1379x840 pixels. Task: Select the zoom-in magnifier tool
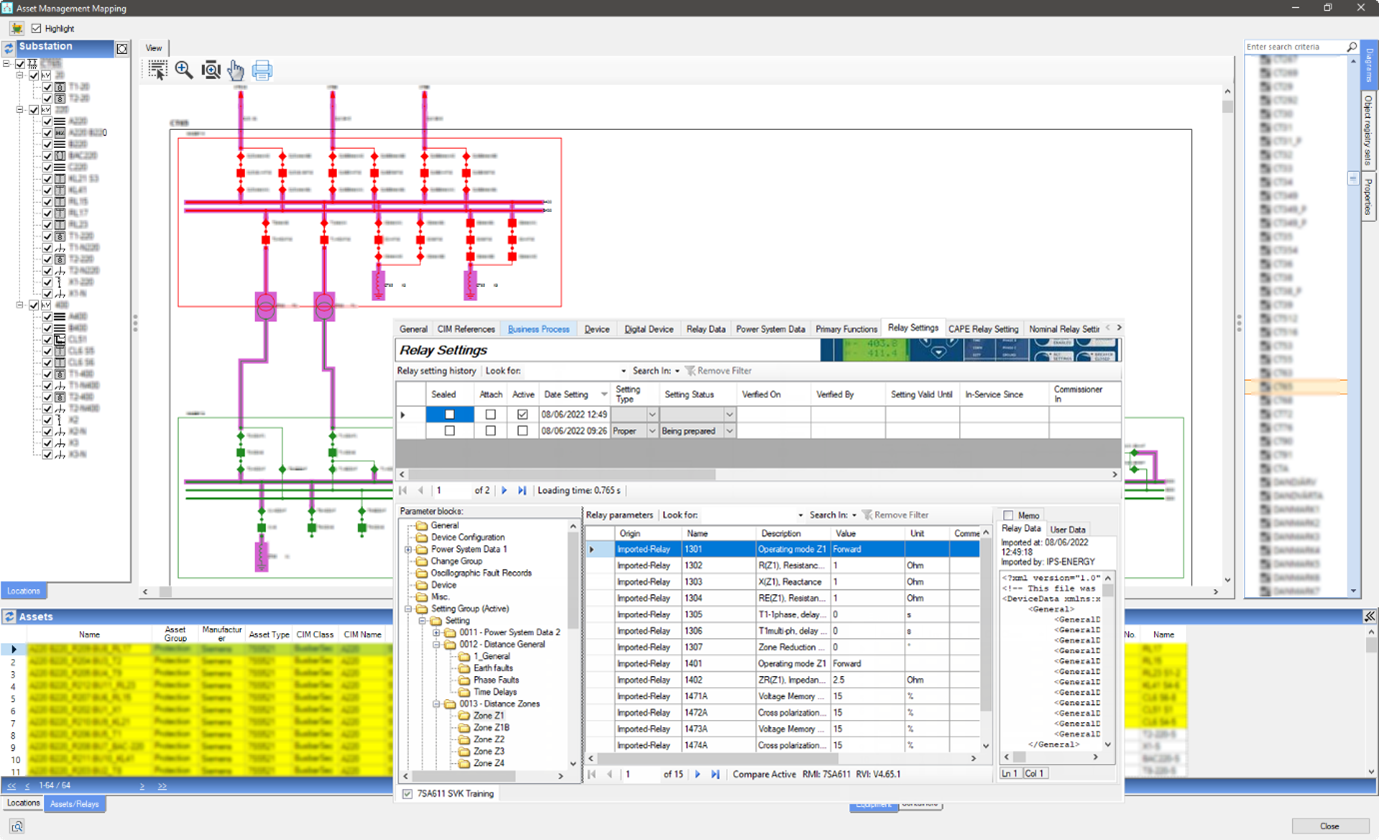click(184, 70)
